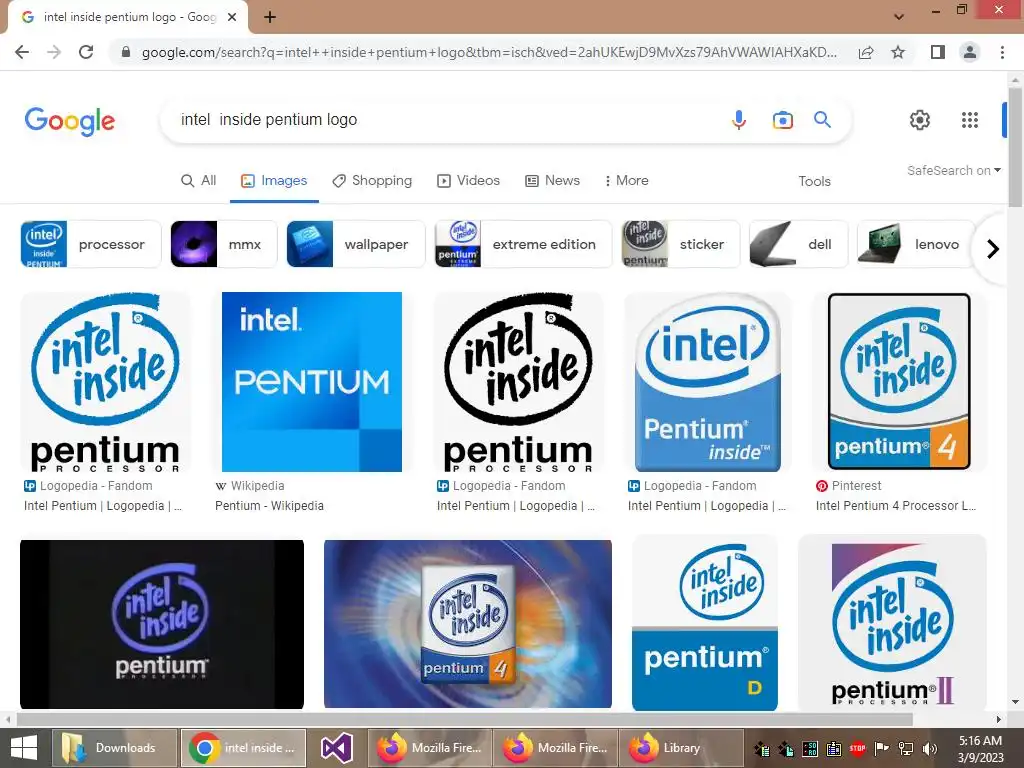Show more filter chips with right chevron
The height and width of the screenshot is (768, 1024).
(993, 249)
